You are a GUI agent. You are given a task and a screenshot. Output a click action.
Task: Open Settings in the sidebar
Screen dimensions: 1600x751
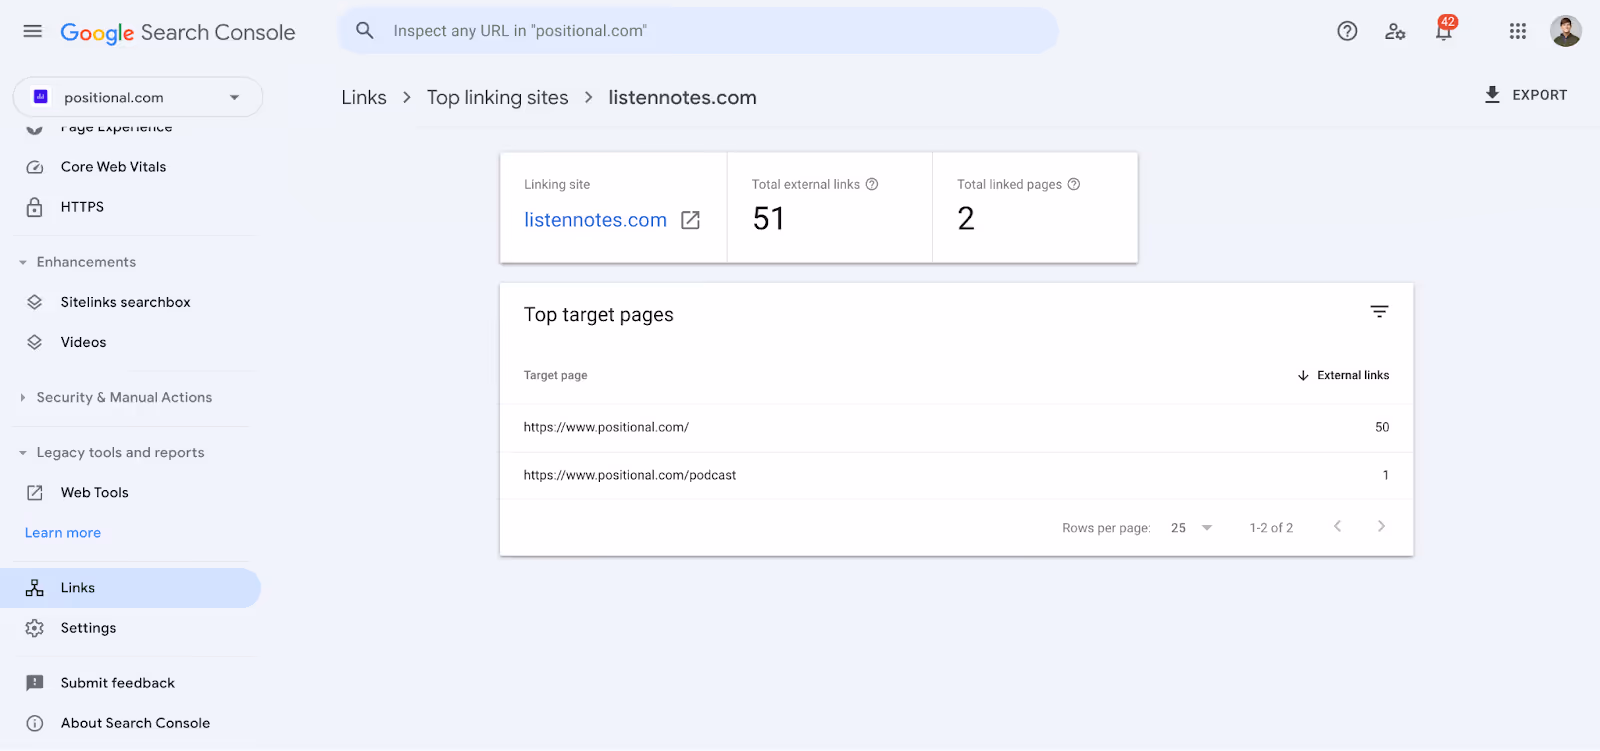click(x=88, y=628)
